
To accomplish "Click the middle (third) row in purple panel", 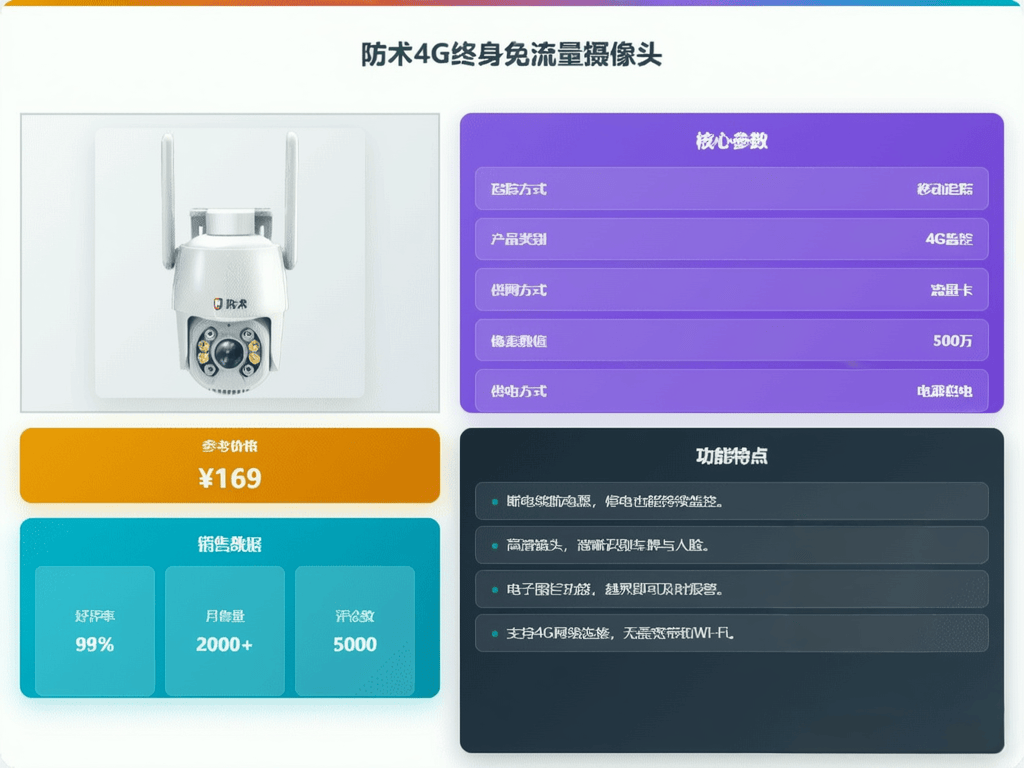I will coord(731,289).
